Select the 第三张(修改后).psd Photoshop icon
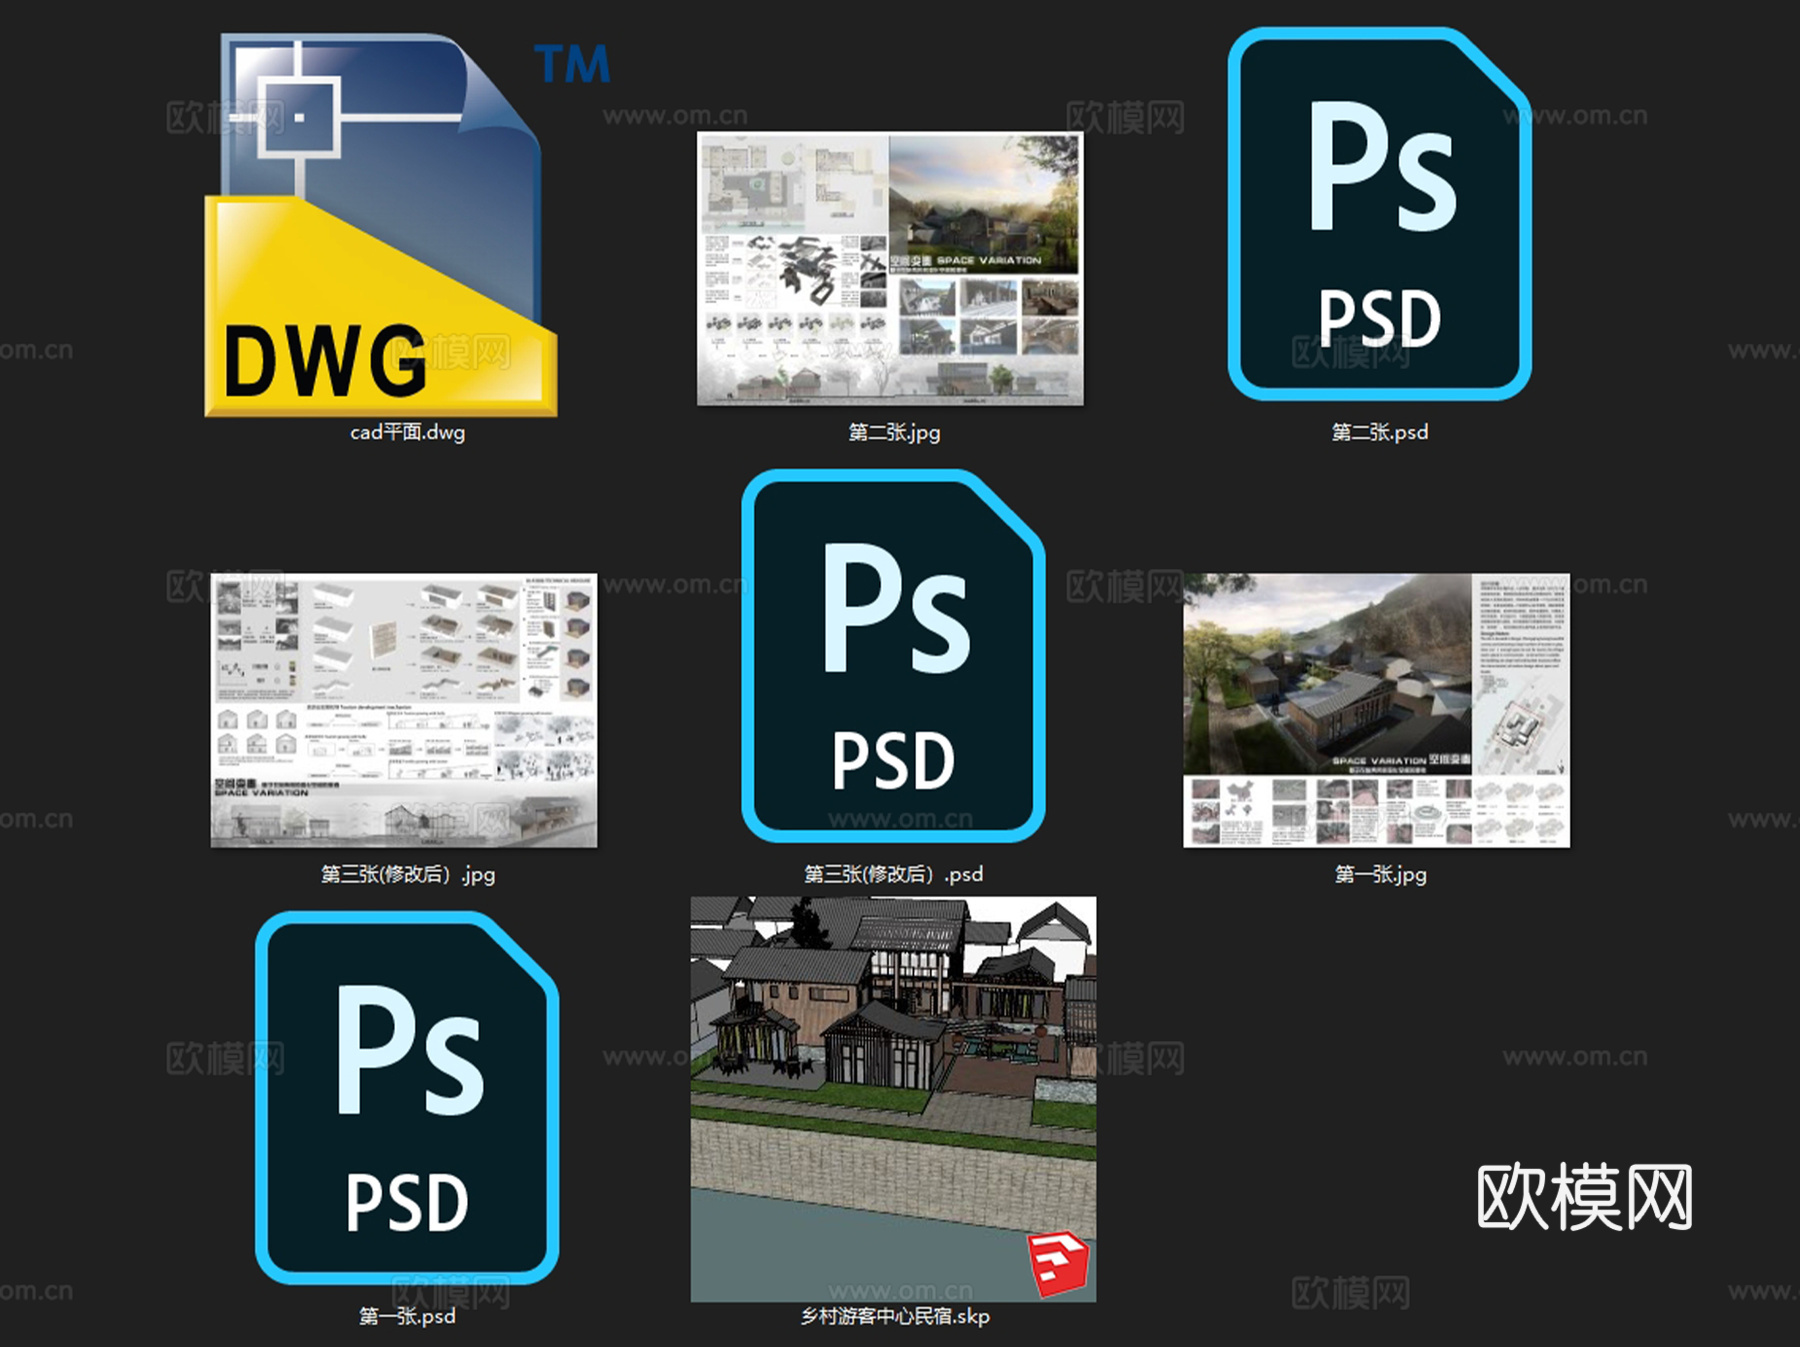 coord(894,656)
